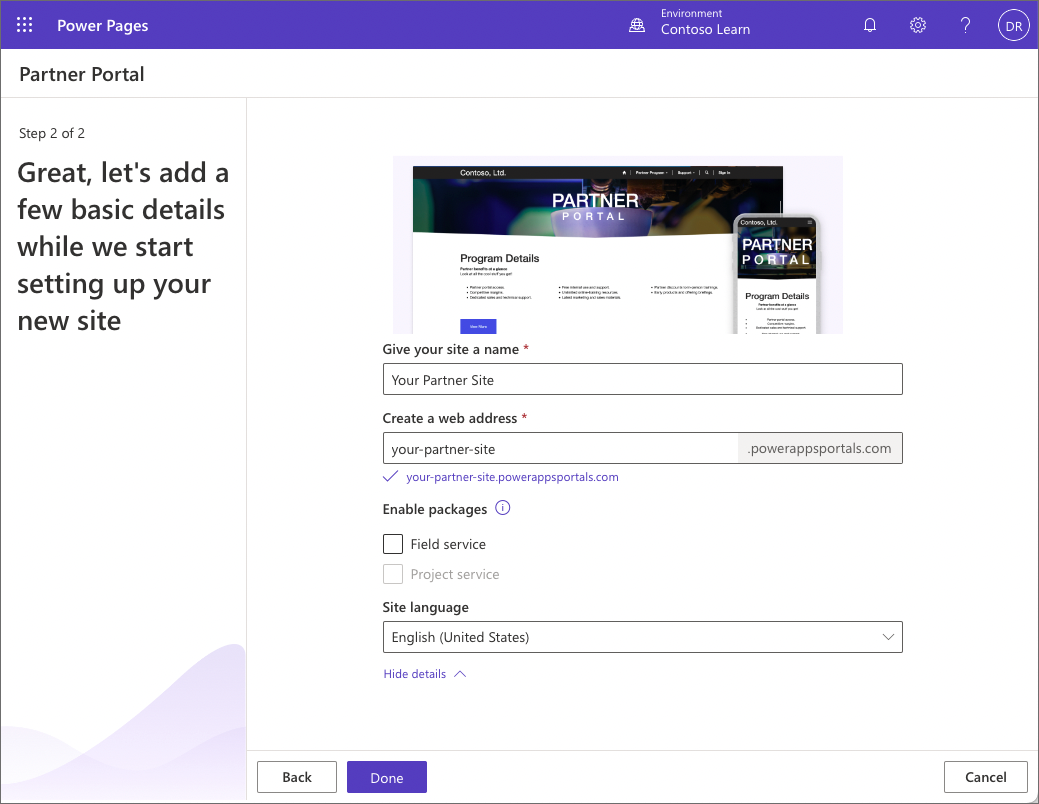Click the Partner Portal template preview image
Image resolution: width=1039 pixels, height=804 pixels.
[618, 245]
